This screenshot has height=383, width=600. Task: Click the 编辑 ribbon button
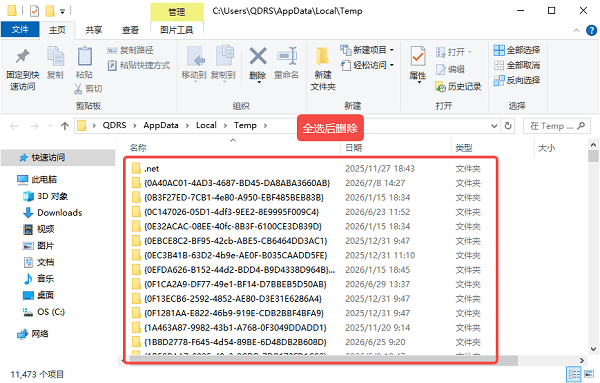[450, 69]
